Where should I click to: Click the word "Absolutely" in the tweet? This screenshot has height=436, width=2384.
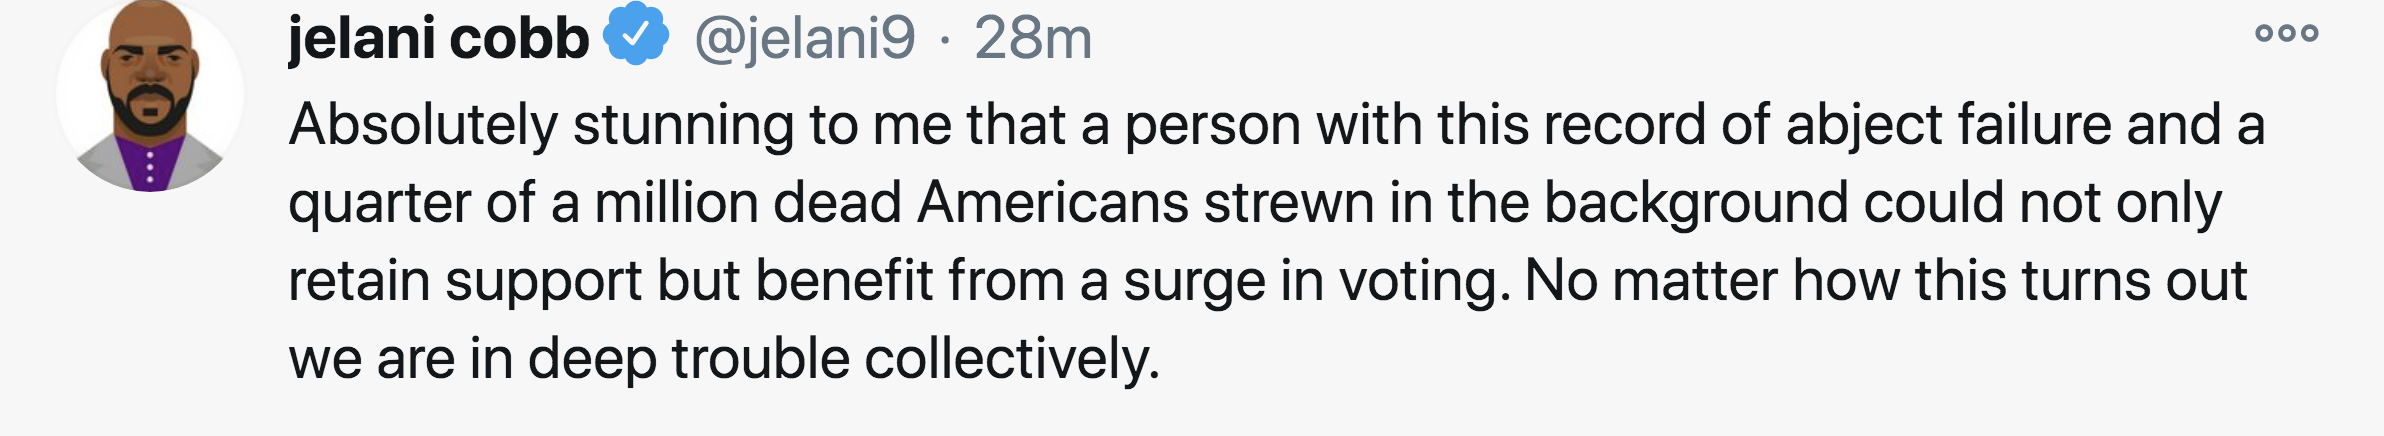[423, 126]
